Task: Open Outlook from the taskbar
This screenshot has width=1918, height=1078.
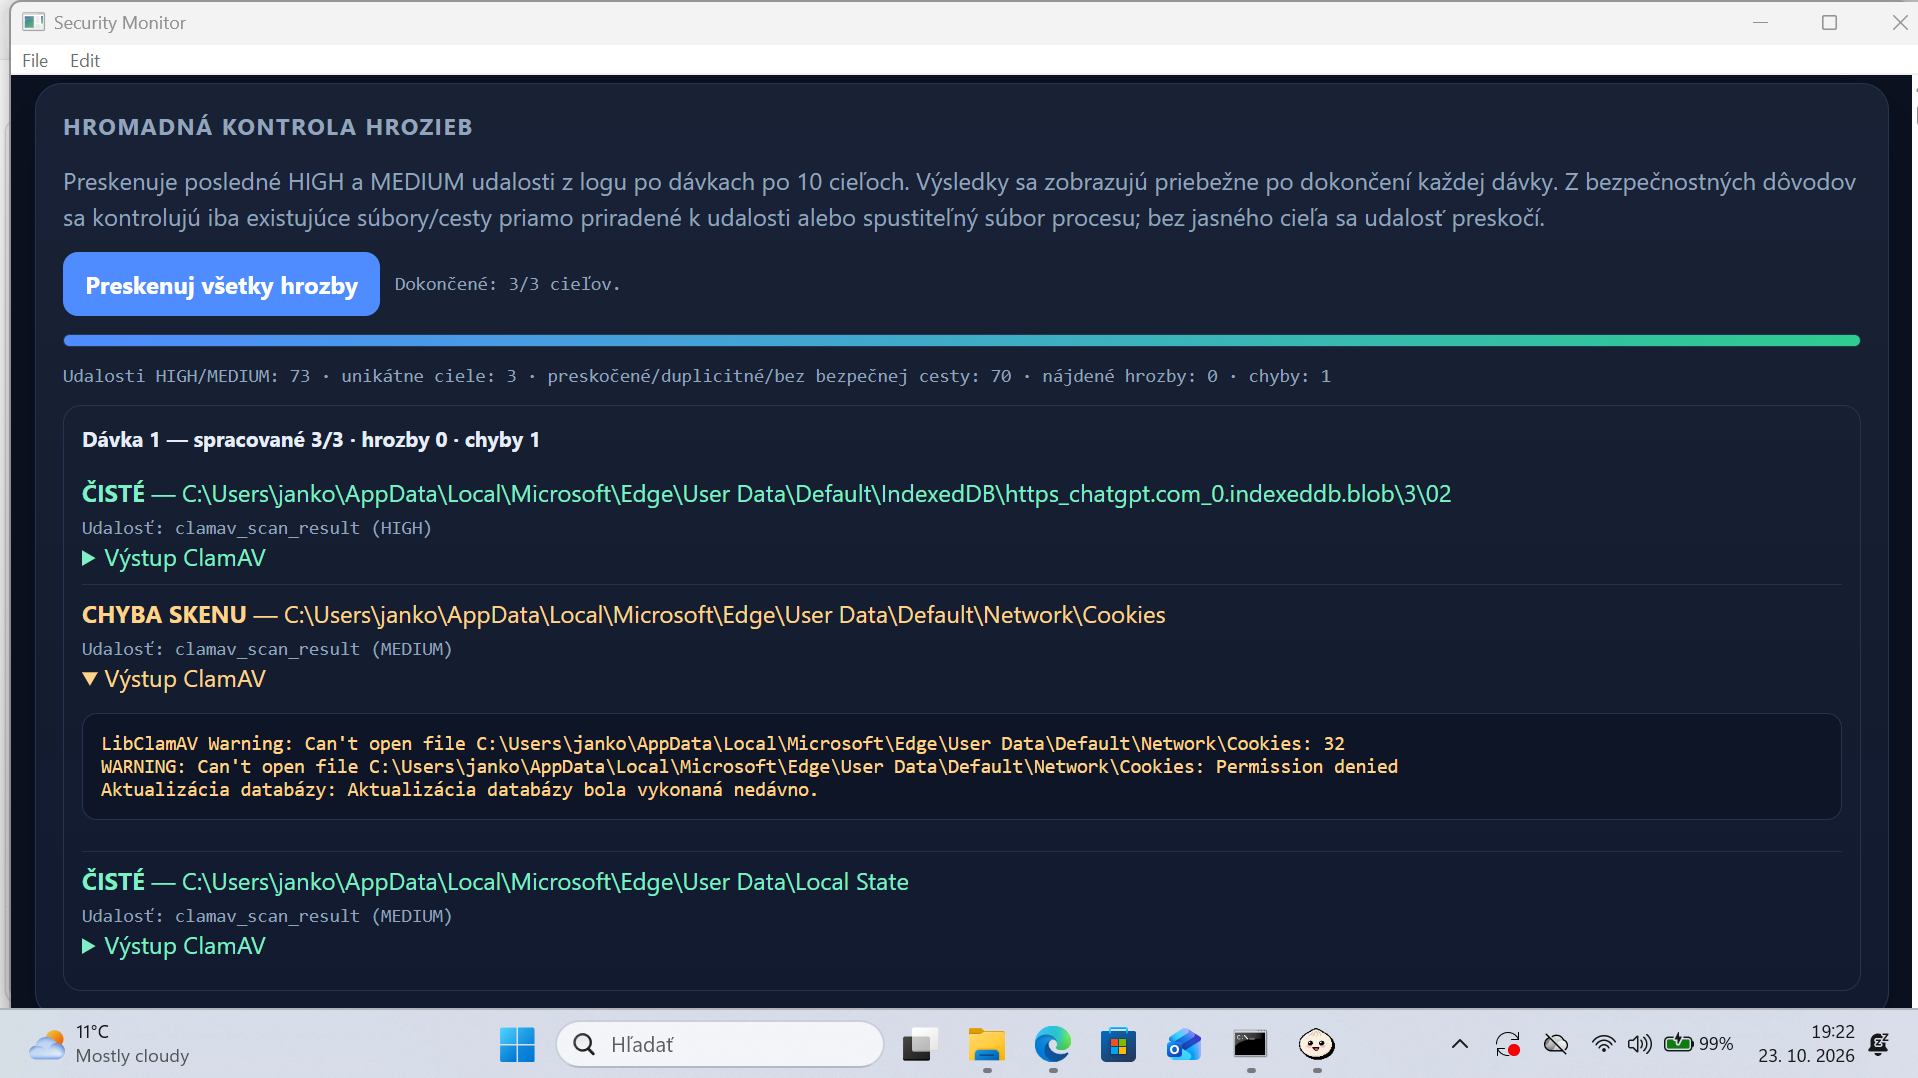Action: tap(1184, 1045)
